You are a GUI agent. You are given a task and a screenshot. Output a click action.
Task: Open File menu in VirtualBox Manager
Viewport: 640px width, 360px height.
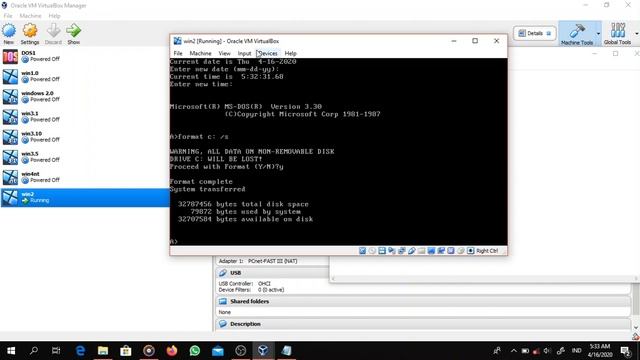pyautogui.click(x=8, y=16)
